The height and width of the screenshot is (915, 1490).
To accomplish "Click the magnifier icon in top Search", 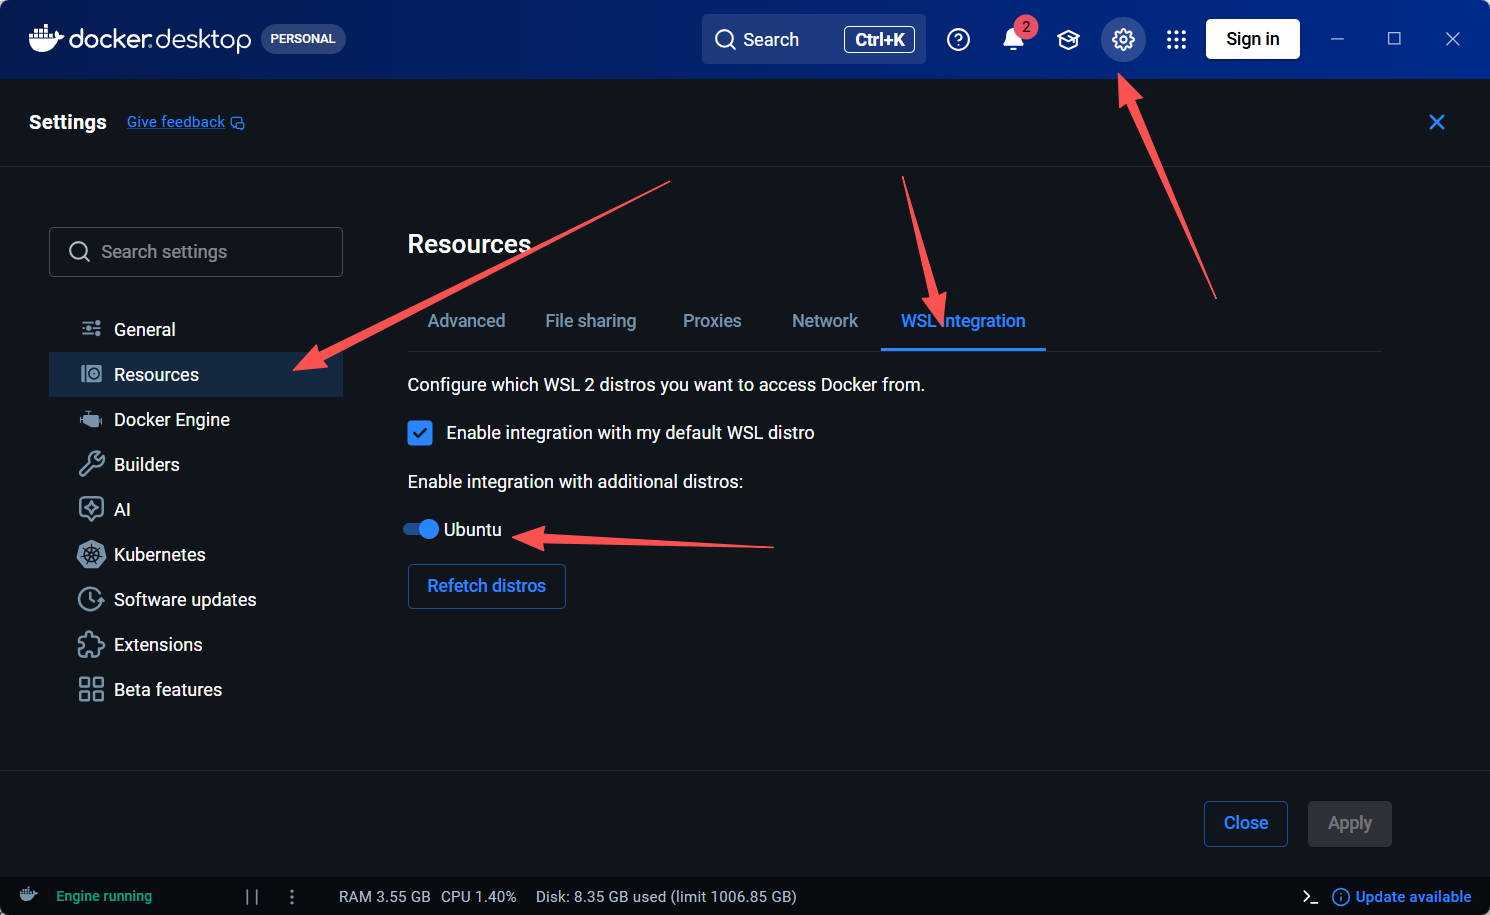I will tap(725, 39).
